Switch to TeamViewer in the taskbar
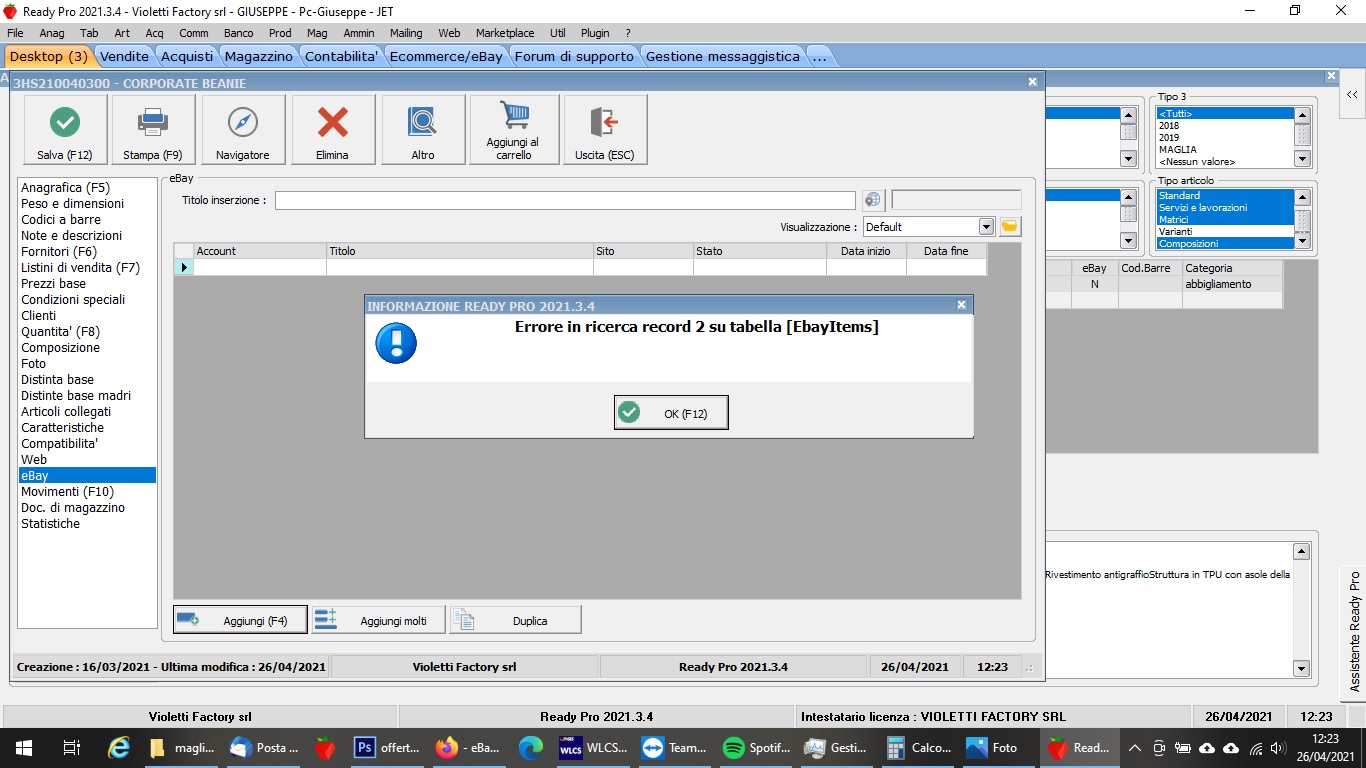Viewport: 1366px width, 768px height. (675, 747)
